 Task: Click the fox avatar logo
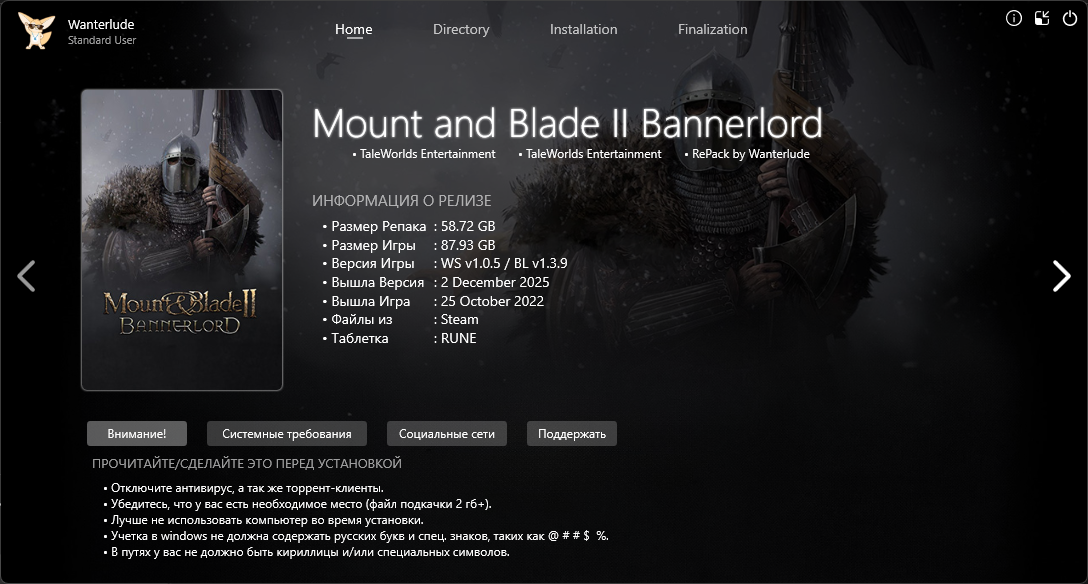(37, 31)
